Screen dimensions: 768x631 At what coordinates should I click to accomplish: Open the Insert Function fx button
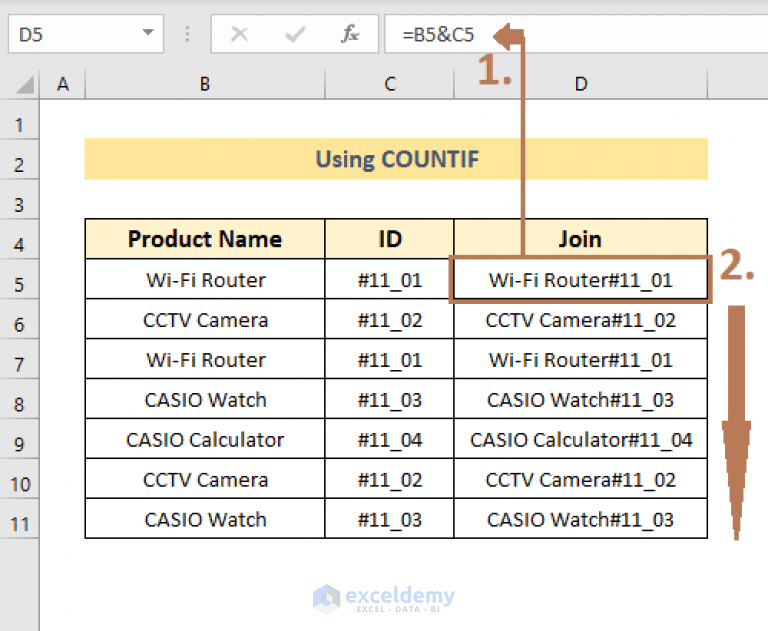click(x=350, y=34)
